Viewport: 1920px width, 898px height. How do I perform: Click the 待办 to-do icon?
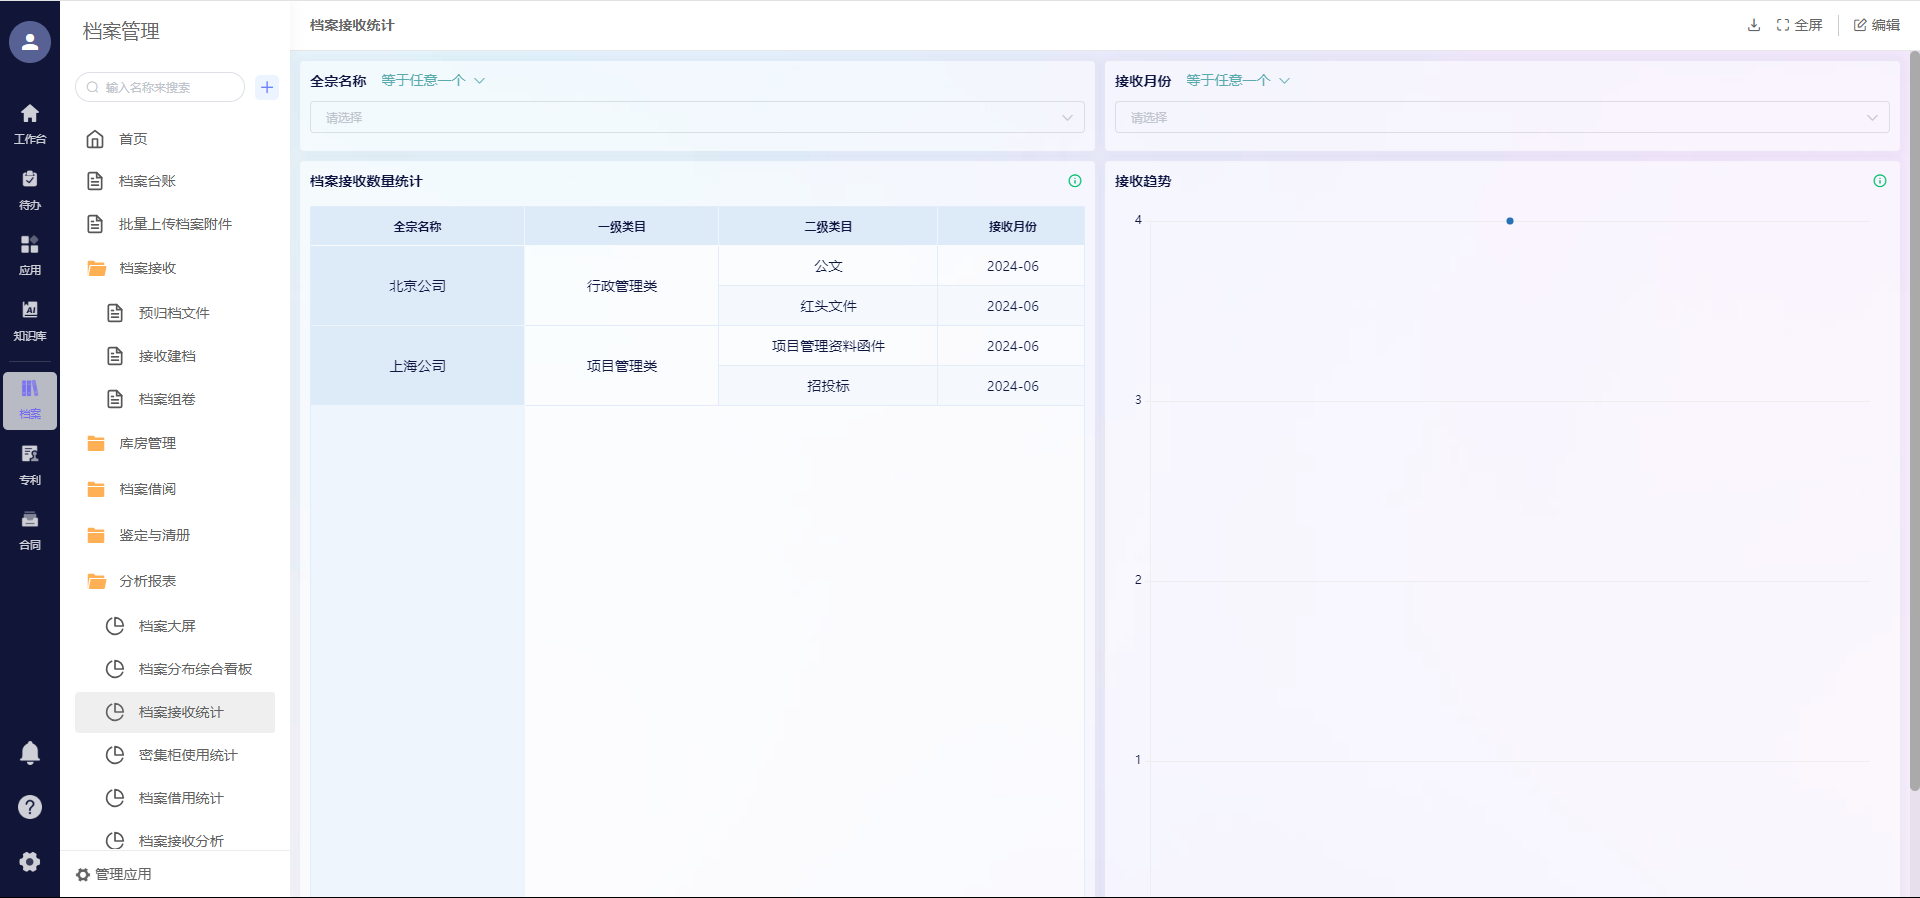(x=30, y=189)
